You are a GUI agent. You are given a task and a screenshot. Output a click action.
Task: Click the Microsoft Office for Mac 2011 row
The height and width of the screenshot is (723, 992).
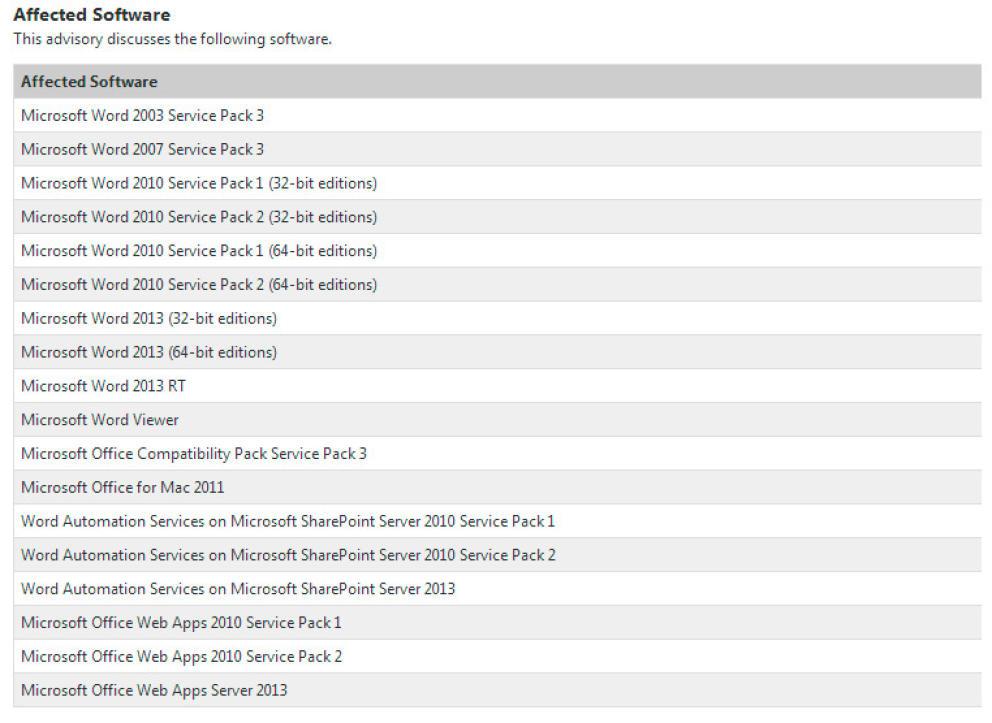122,488
